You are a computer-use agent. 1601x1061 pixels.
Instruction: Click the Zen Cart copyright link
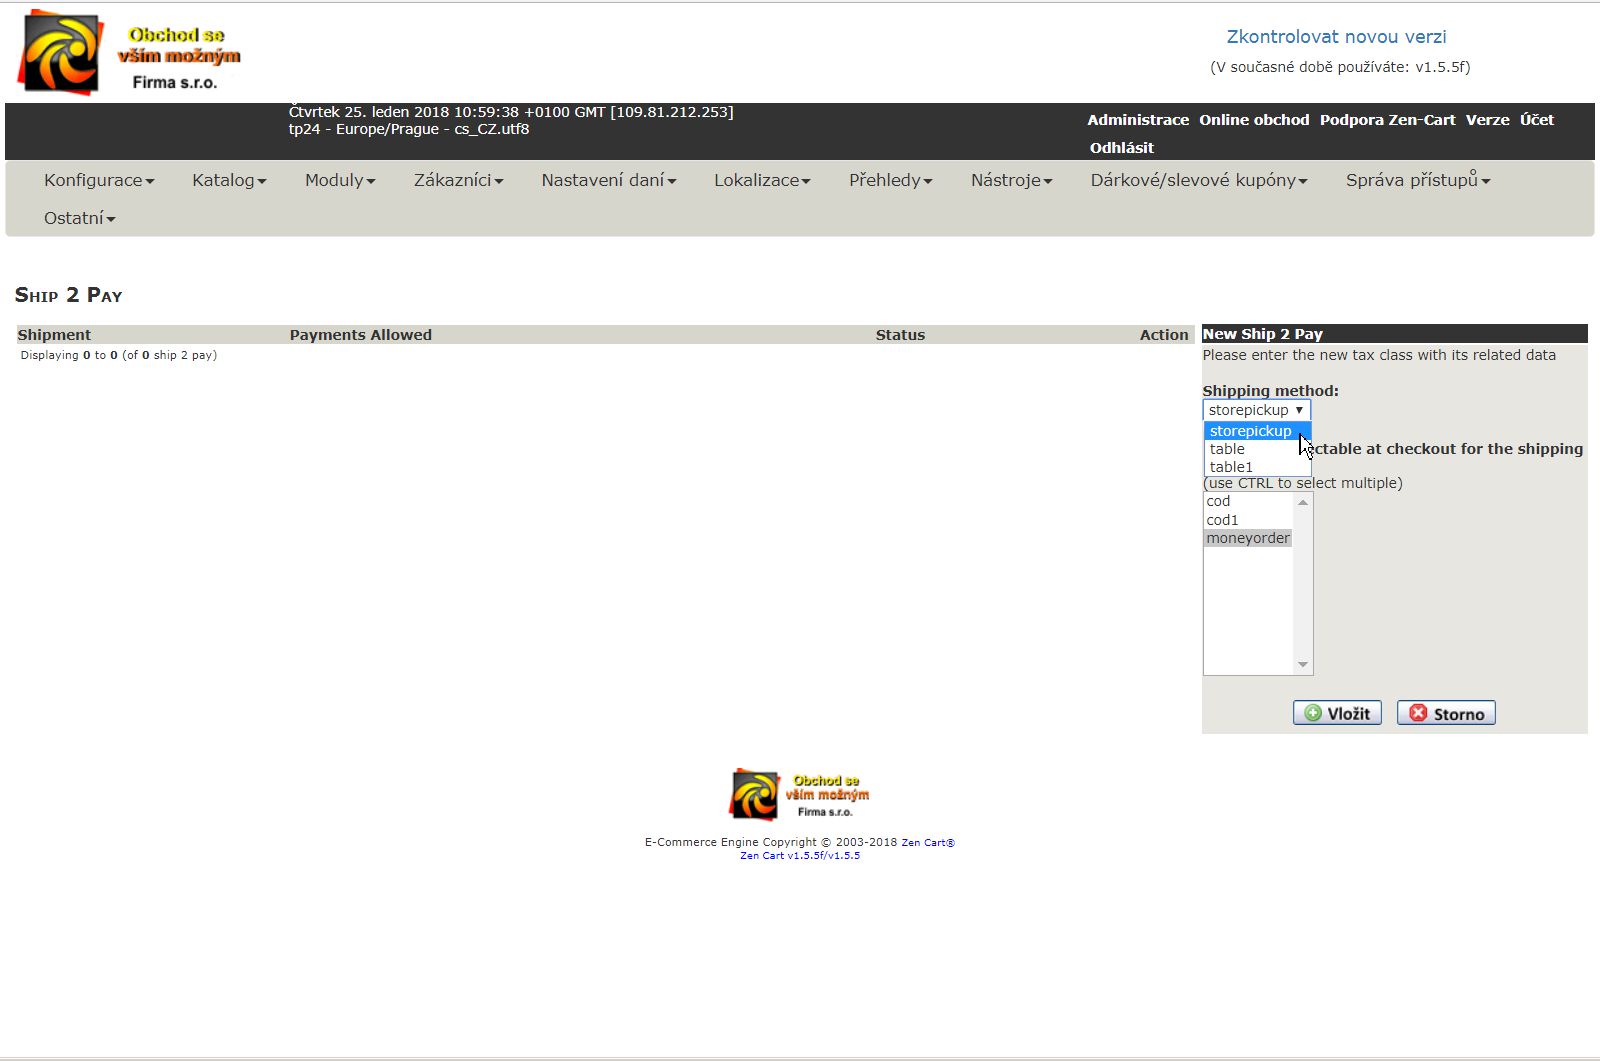pos(927,843)
